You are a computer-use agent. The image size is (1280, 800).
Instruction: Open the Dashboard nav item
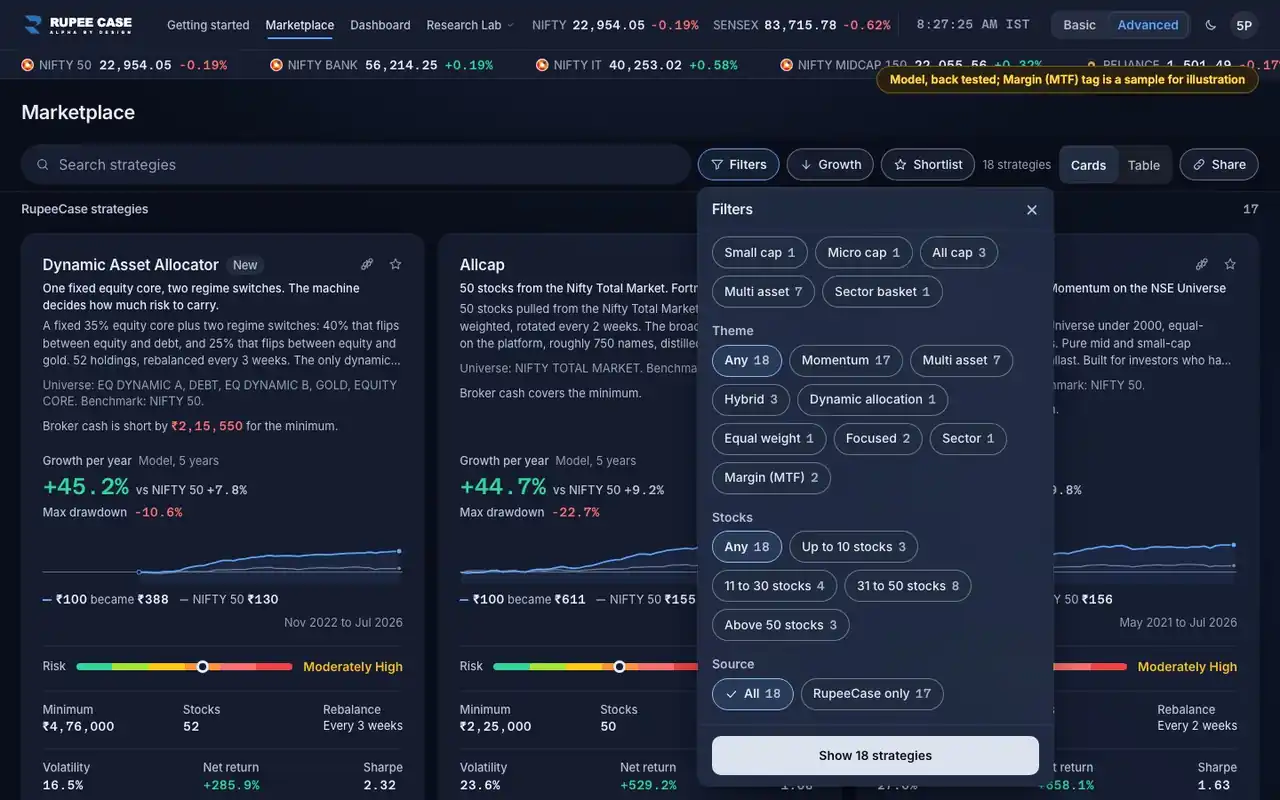[x=380, y=25]
